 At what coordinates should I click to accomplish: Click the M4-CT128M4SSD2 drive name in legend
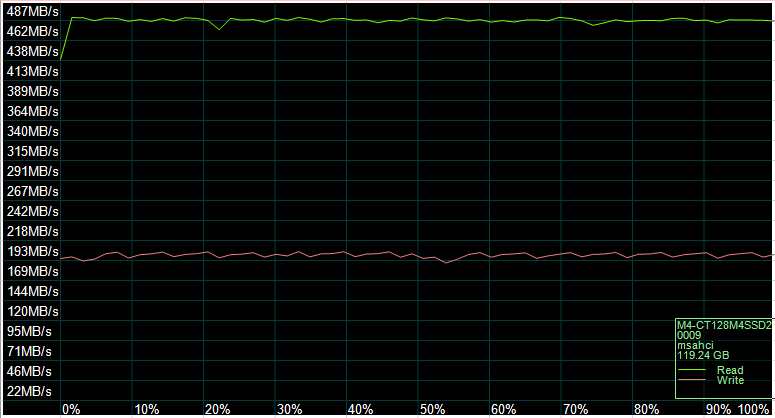click(x=724, y=326)
